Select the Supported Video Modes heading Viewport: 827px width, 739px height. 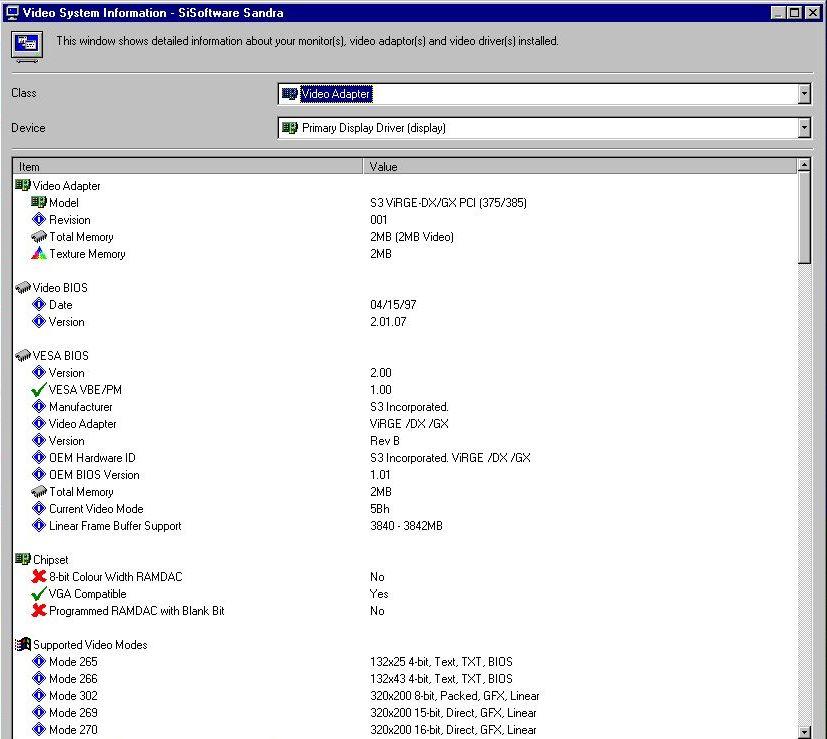click(90, 645)
